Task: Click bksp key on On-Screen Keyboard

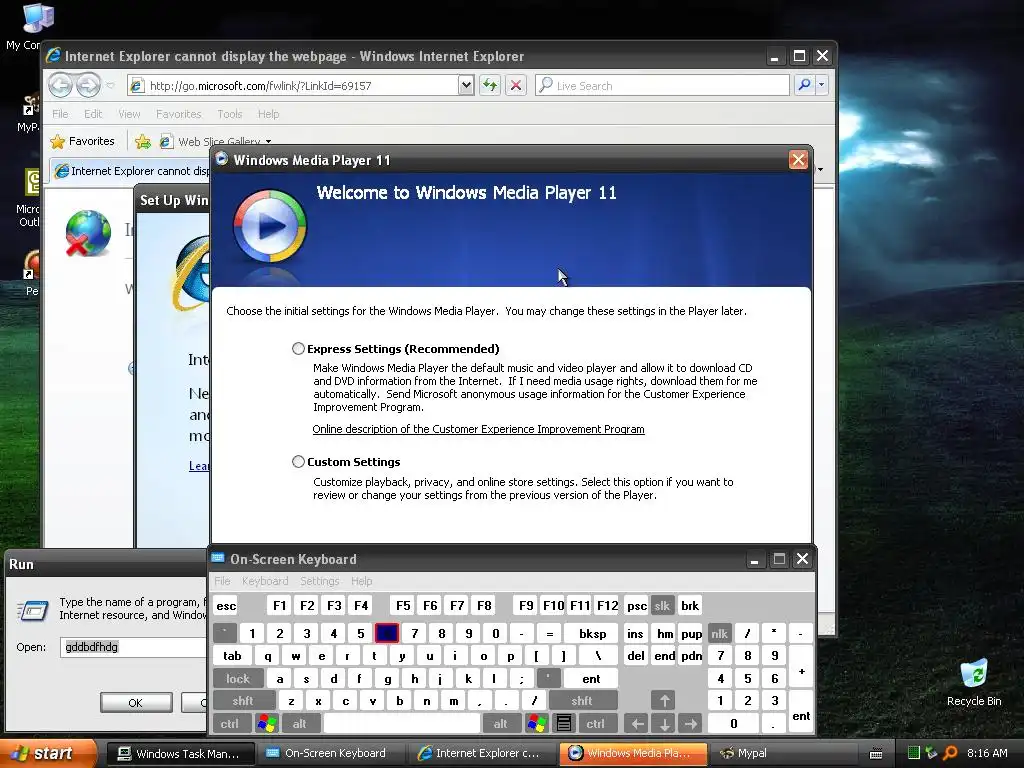Action: (x=592, y=633)
